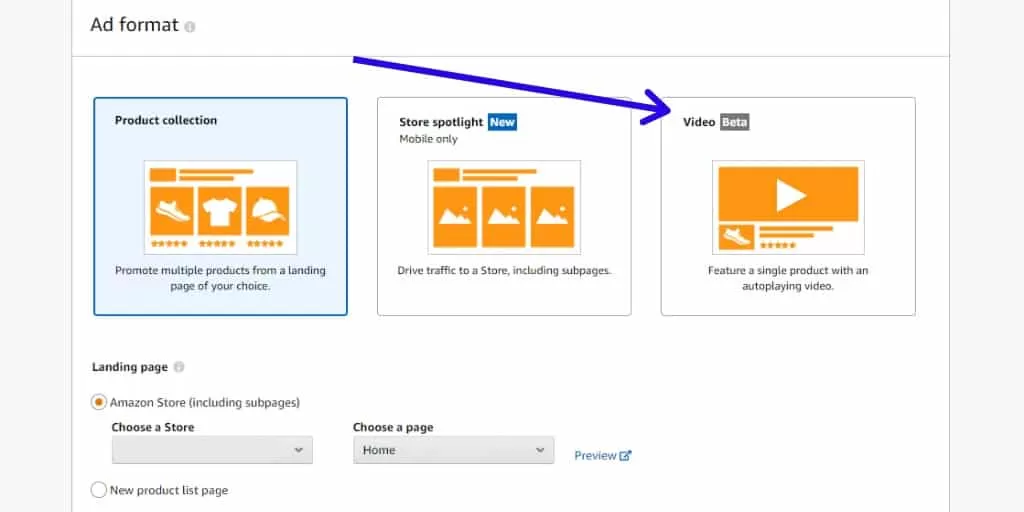Click the "Choose a Store" label
The image size is (1024, 512).
(153, 427)
